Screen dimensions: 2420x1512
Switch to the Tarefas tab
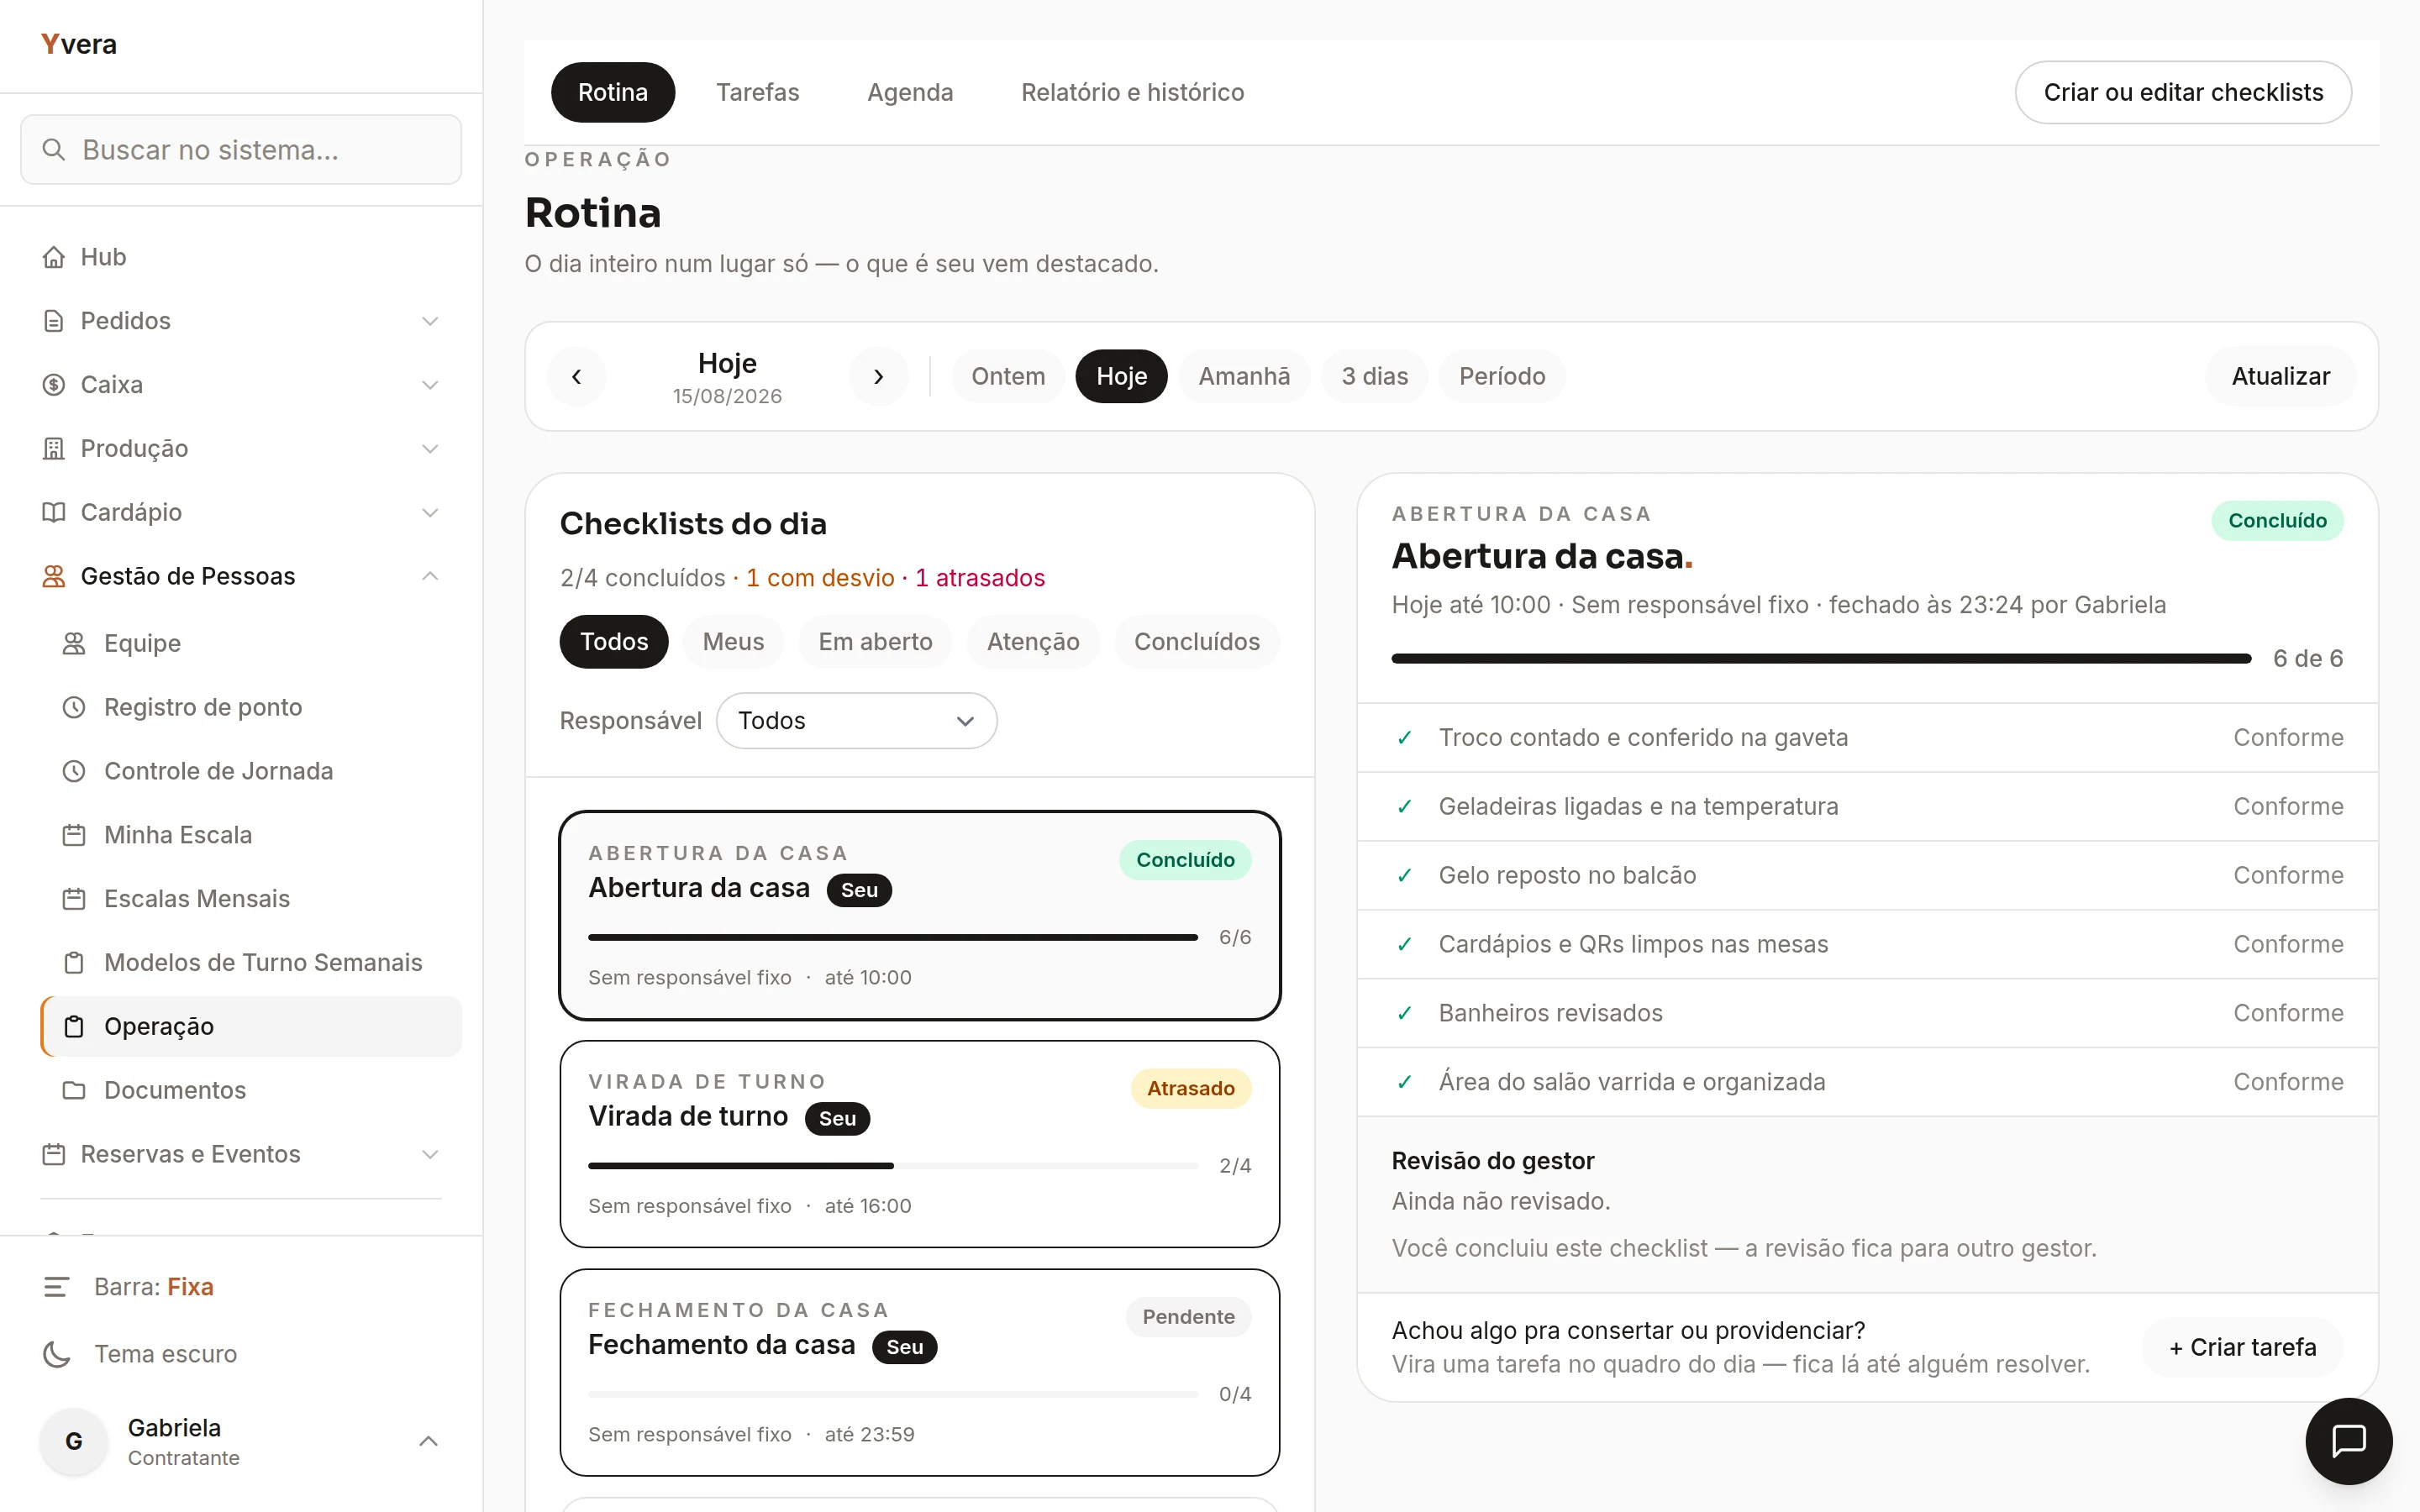[x=757, y=92]
